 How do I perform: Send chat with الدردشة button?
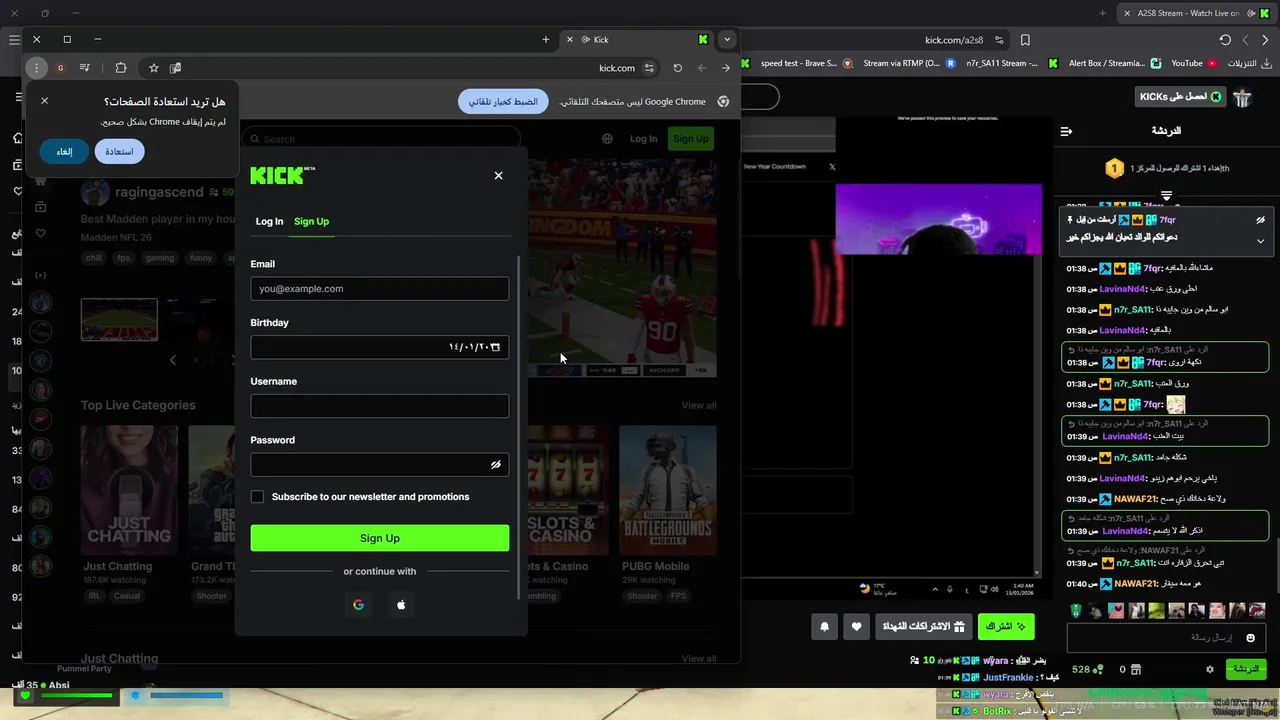pos(1245,669)
